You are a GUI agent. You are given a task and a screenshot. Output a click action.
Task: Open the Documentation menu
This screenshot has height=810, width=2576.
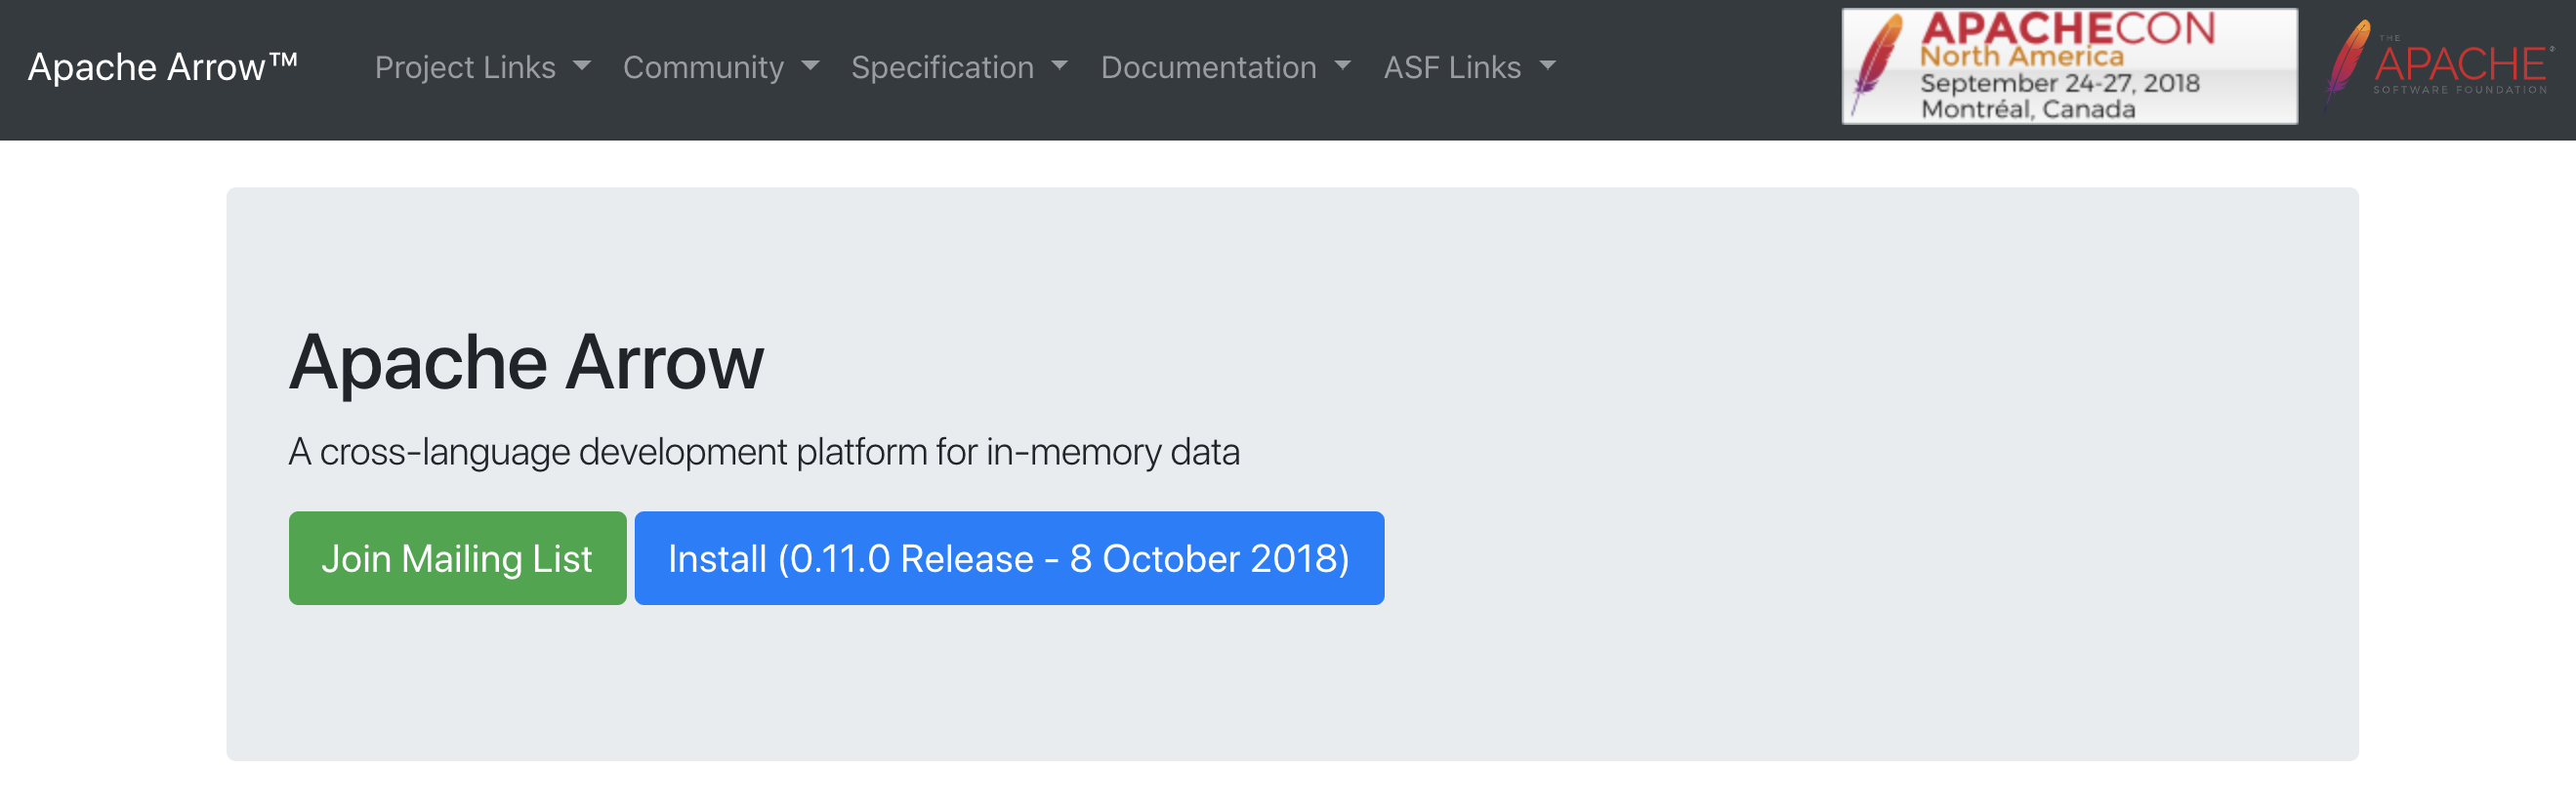tap(1225, 67)
